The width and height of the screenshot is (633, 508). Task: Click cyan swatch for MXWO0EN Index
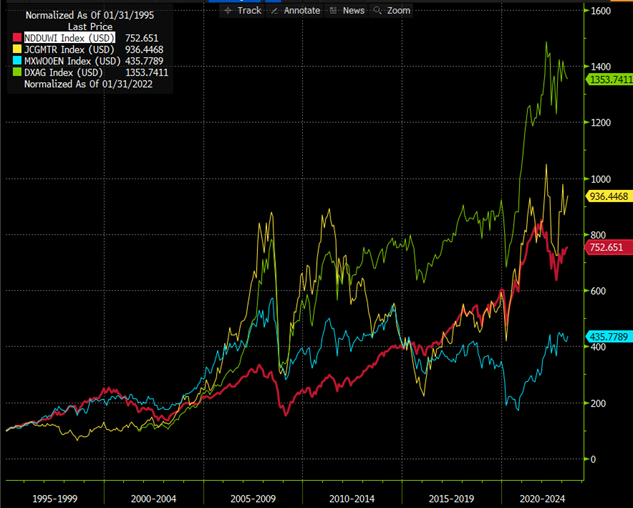click(x=14, y=61)
